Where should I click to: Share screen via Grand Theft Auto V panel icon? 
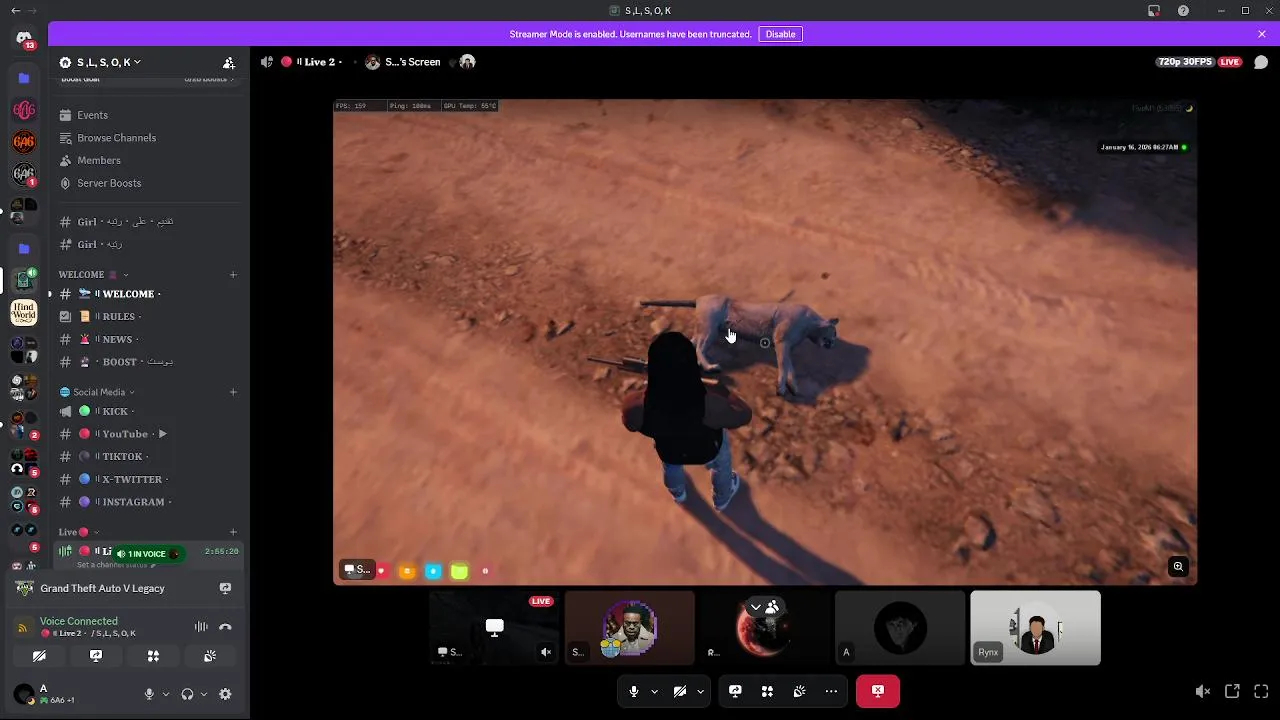(x=225, y=588)
